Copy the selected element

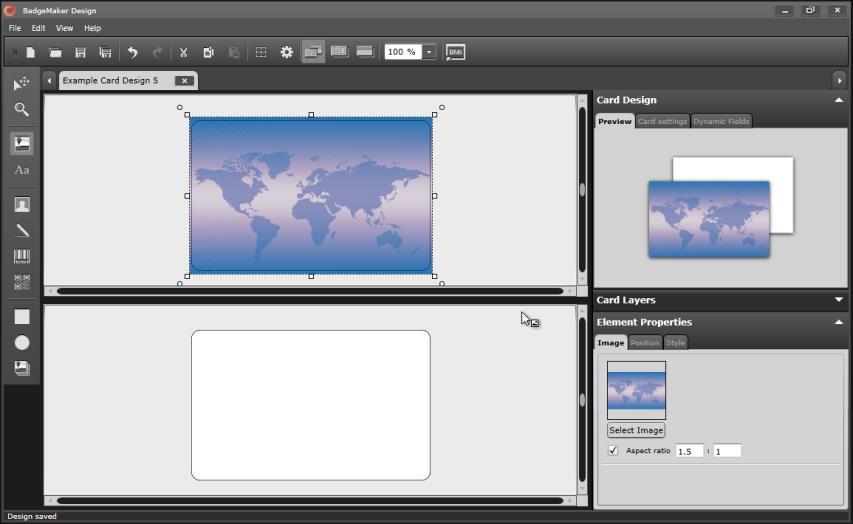(208, 52)
